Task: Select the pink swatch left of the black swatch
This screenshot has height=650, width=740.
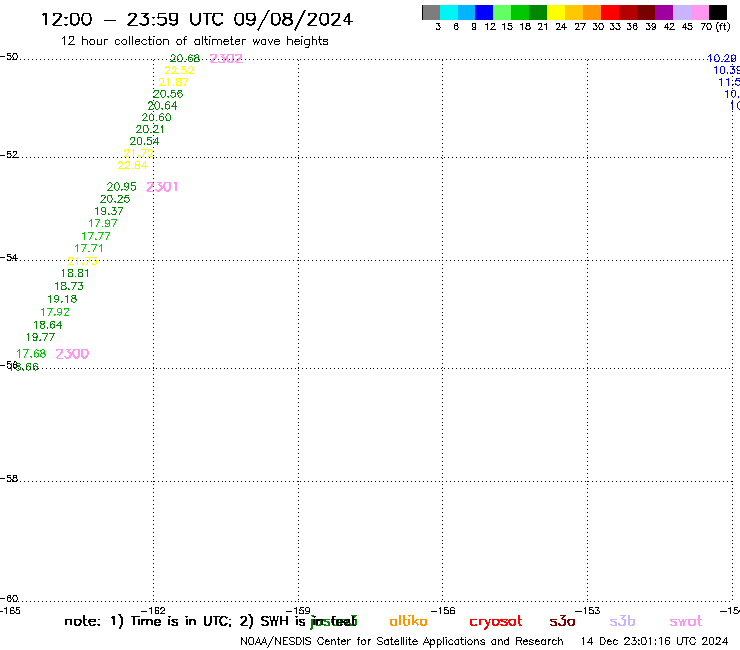Action: coord(700,12)
